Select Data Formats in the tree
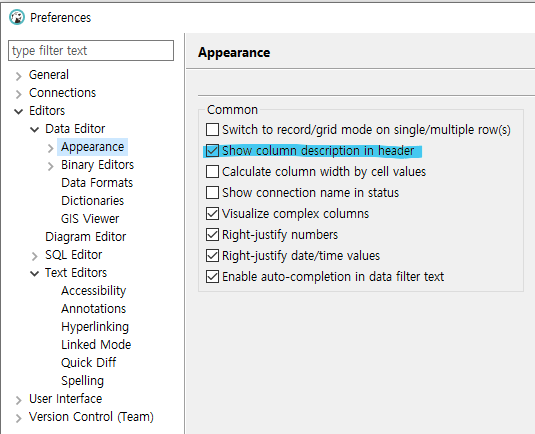 click(x=97, y=183)
